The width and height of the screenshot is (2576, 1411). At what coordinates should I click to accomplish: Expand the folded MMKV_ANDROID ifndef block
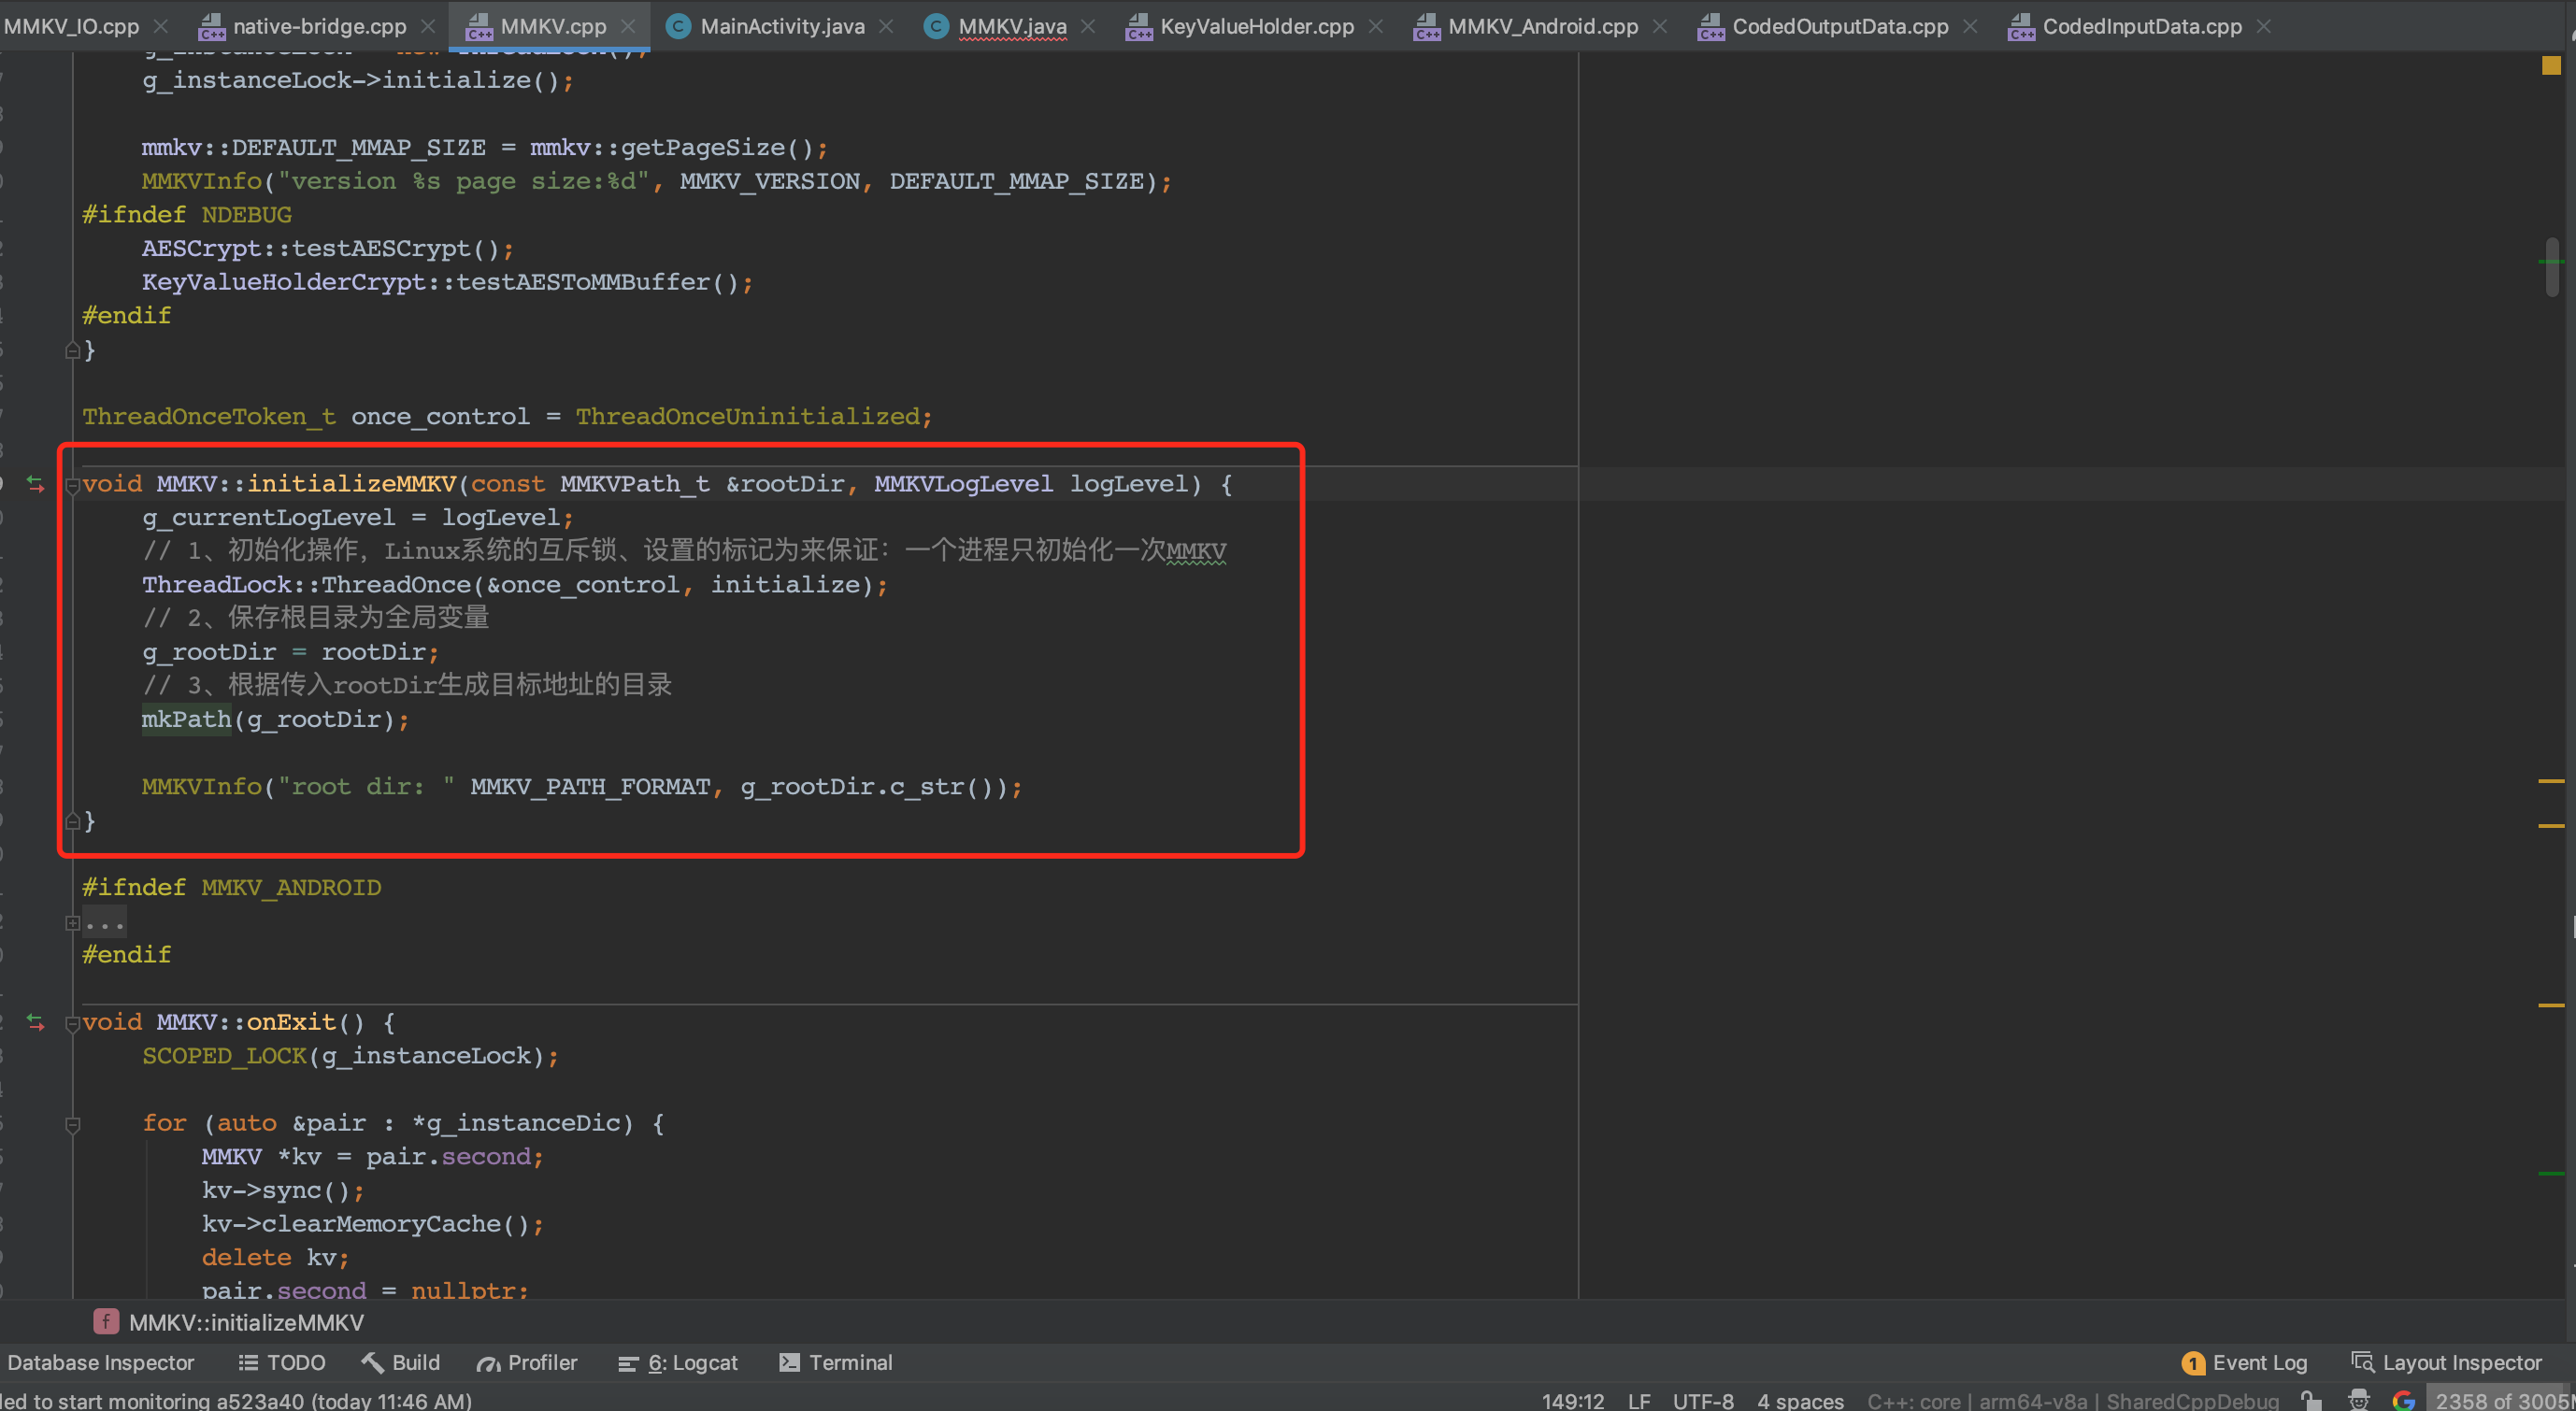[x=72, y=922]
